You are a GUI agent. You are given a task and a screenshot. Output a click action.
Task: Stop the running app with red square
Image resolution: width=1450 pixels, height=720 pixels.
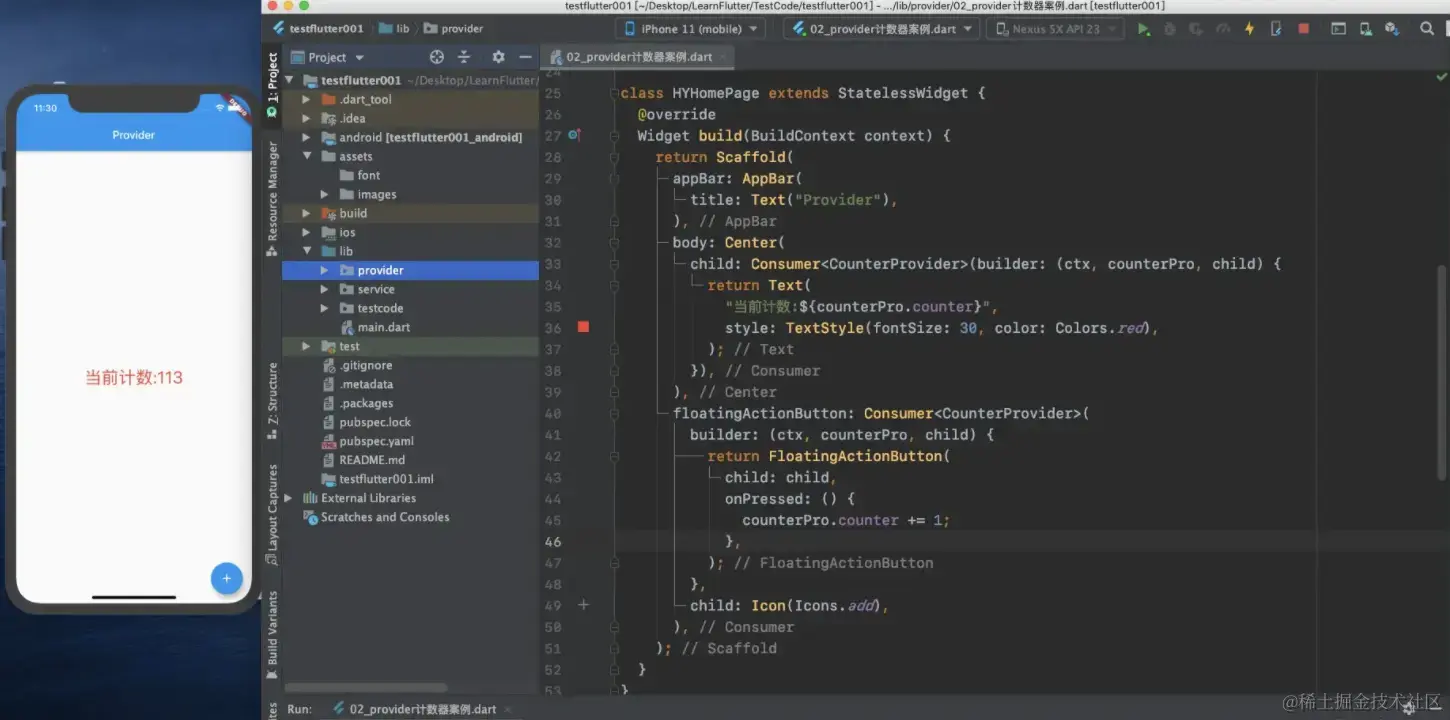[1303, 29]
